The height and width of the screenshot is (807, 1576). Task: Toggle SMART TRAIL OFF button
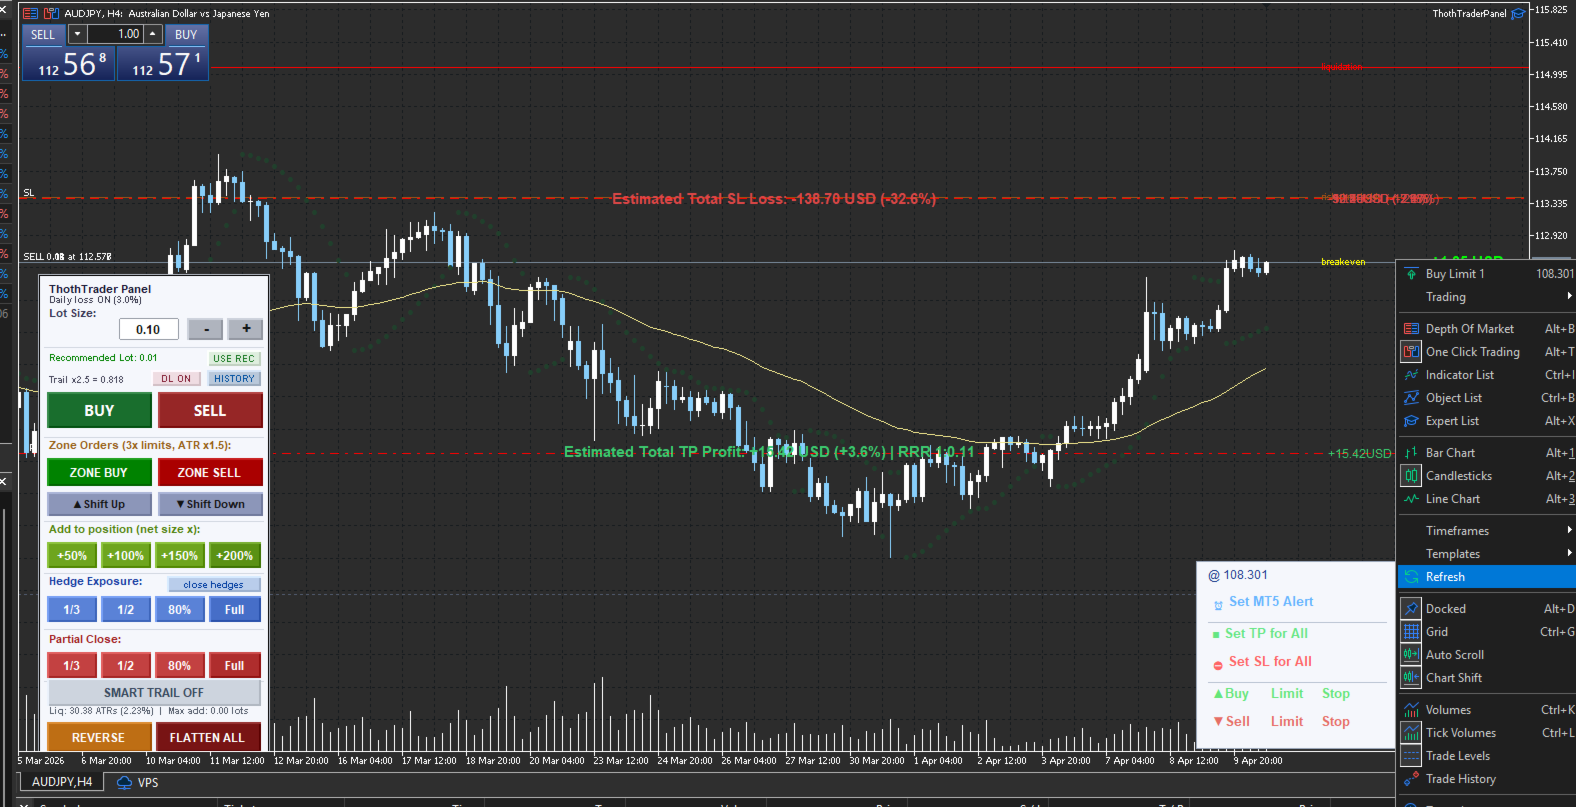154,692
